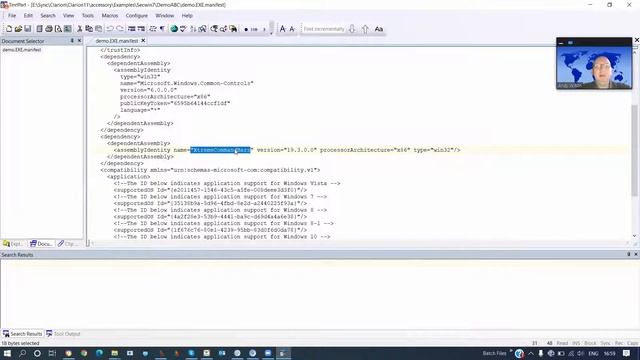
Task: Select demo.EXE.manifest in Document Selector list
Action: click(22, 50)
